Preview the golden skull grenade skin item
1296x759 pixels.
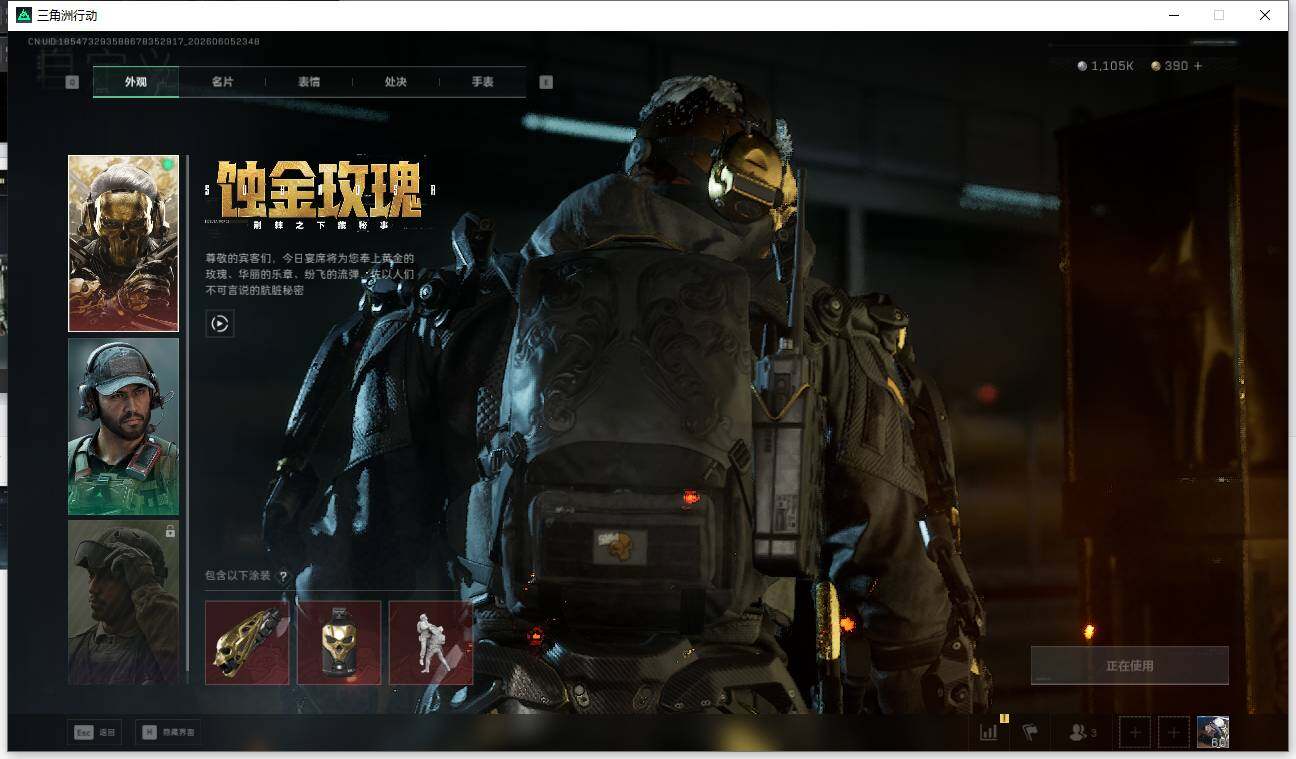click(339, 643)
